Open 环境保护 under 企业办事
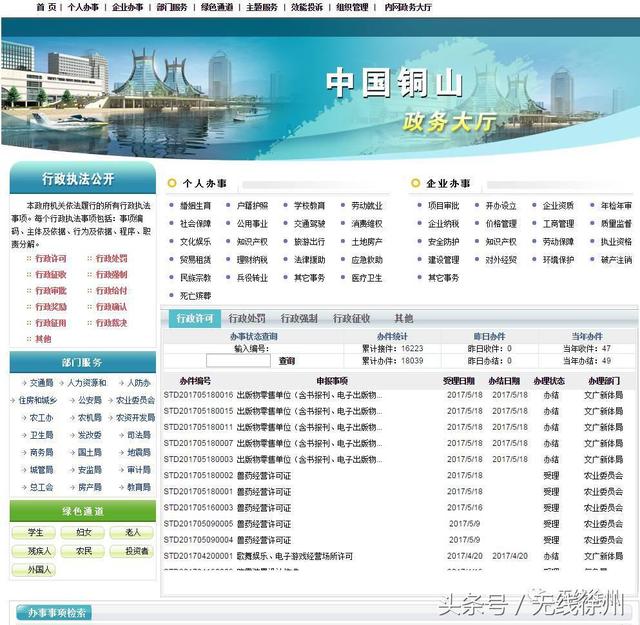The image size is (640, 625). pos(558,260)
